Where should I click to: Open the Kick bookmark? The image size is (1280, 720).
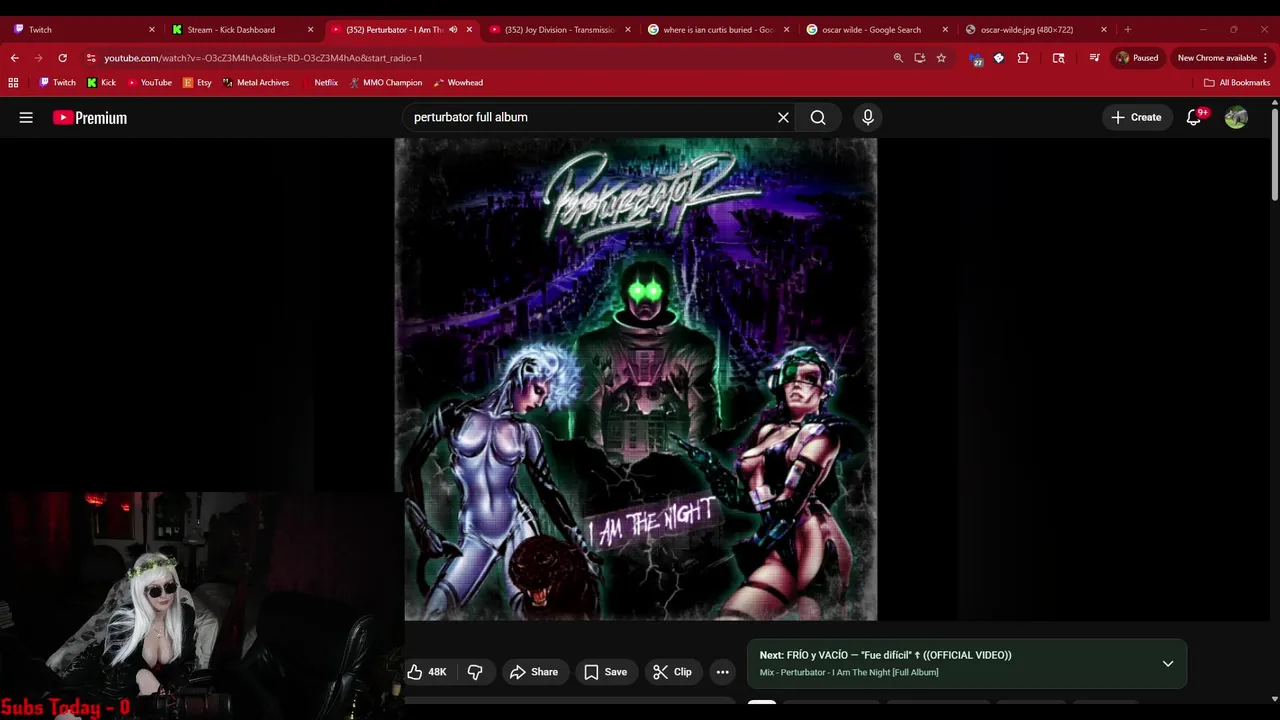[101, 83]
